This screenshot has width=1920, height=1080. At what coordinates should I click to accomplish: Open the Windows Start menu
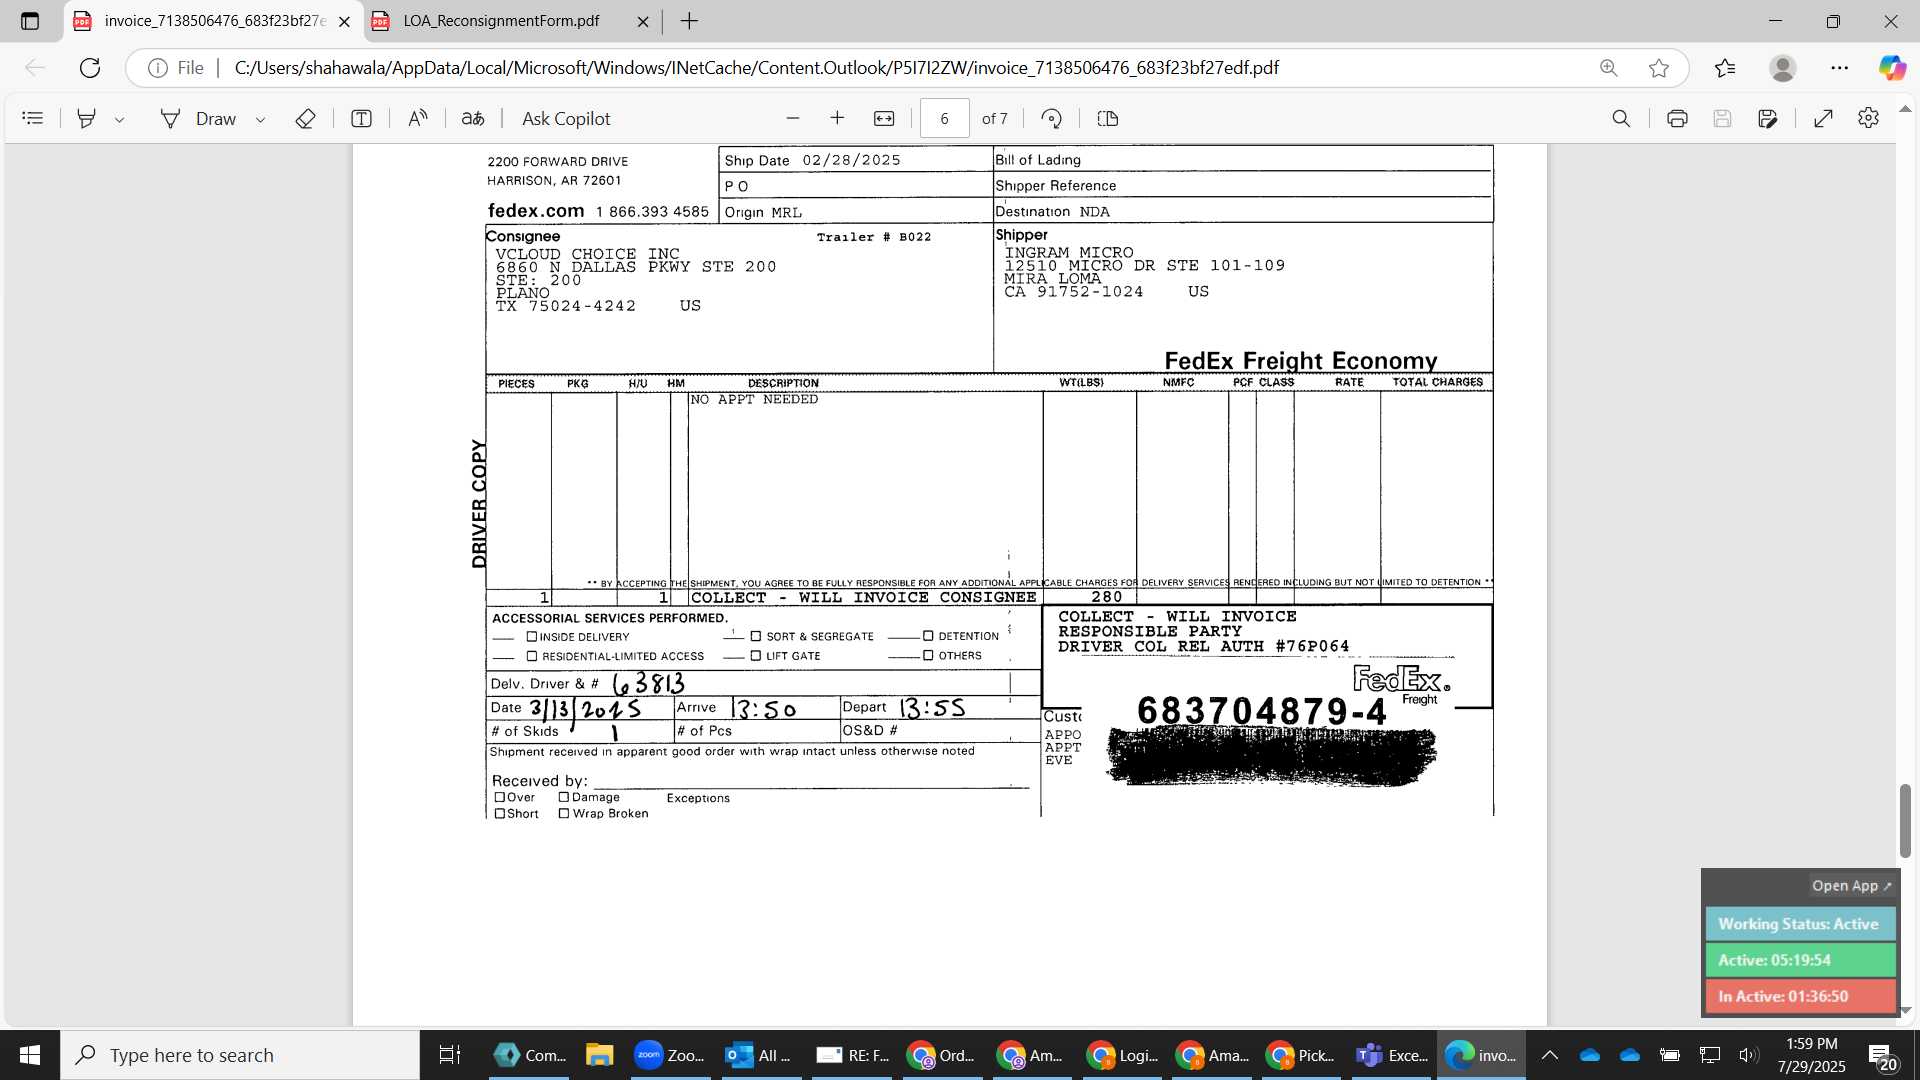point(30,1055)
